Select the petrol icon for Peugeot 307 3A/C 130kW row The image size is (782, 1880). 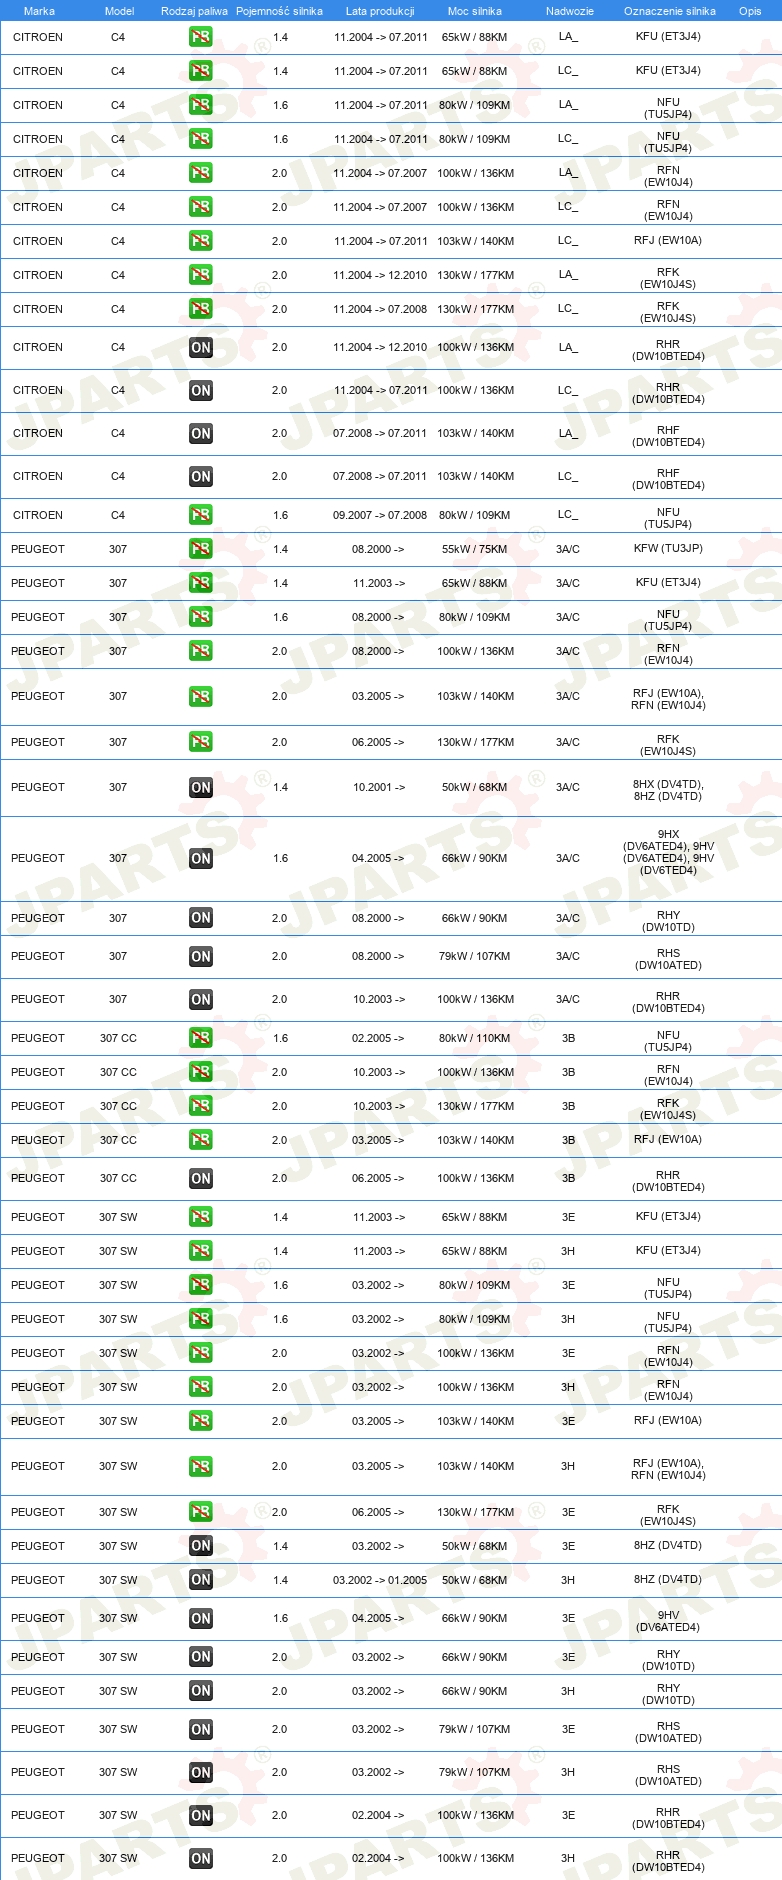pyautogui.click(x=200, y=742)
